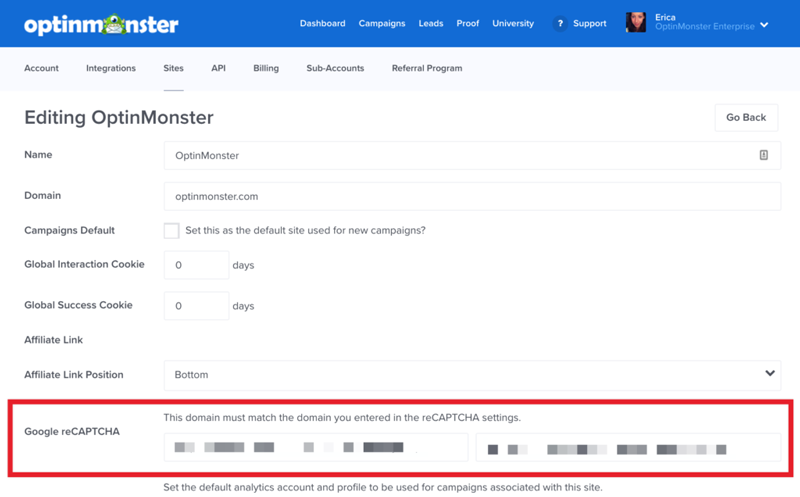Click into the Domain input field

(472, 196)
